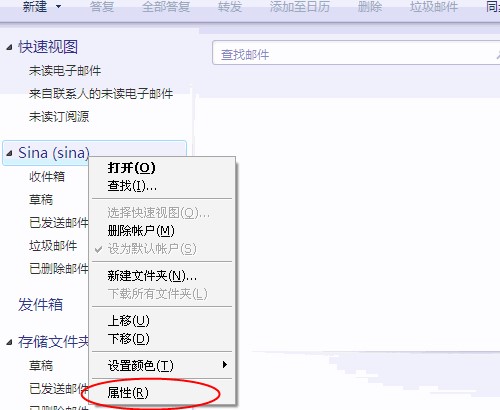Image resolution: width=500 pixels, height=410 pixels.
Task: Select 删除帐户(M) menu entry
Action: click(x=141, y=231)
